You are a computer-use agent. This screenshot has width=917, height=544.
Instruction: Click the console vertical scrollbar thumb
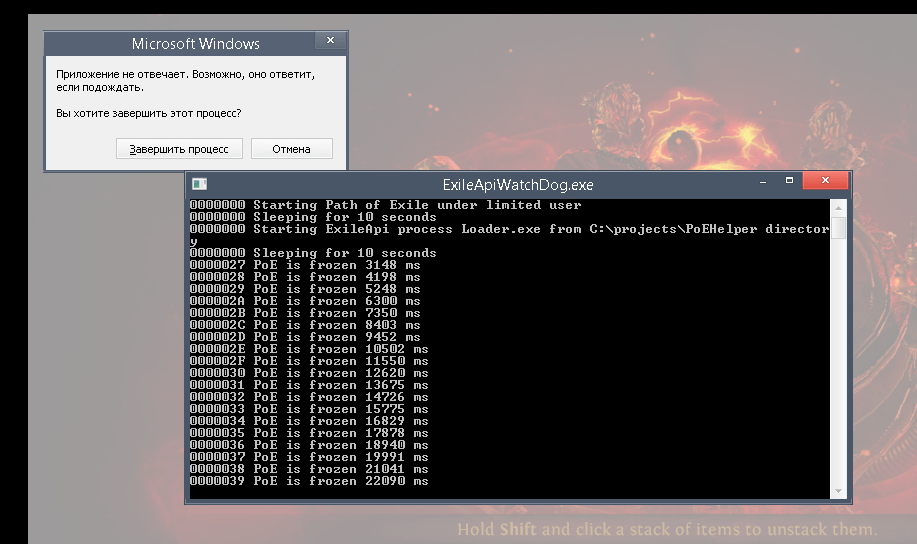pyautogui.click(x=839, y=228)
